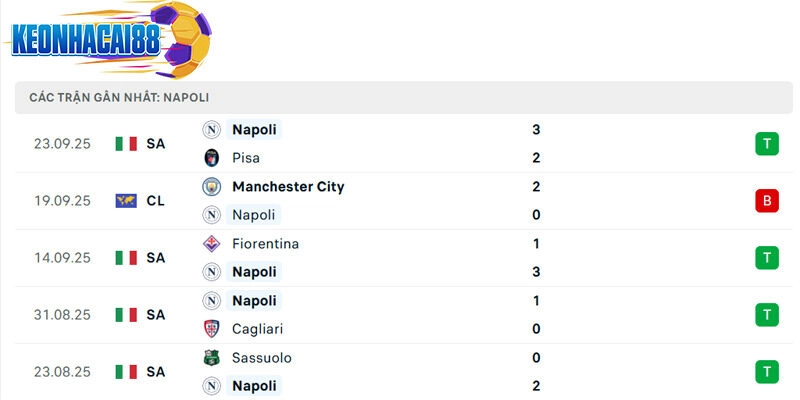Open the Manchester City team link

pyautogui.click(x=288, y=187)
